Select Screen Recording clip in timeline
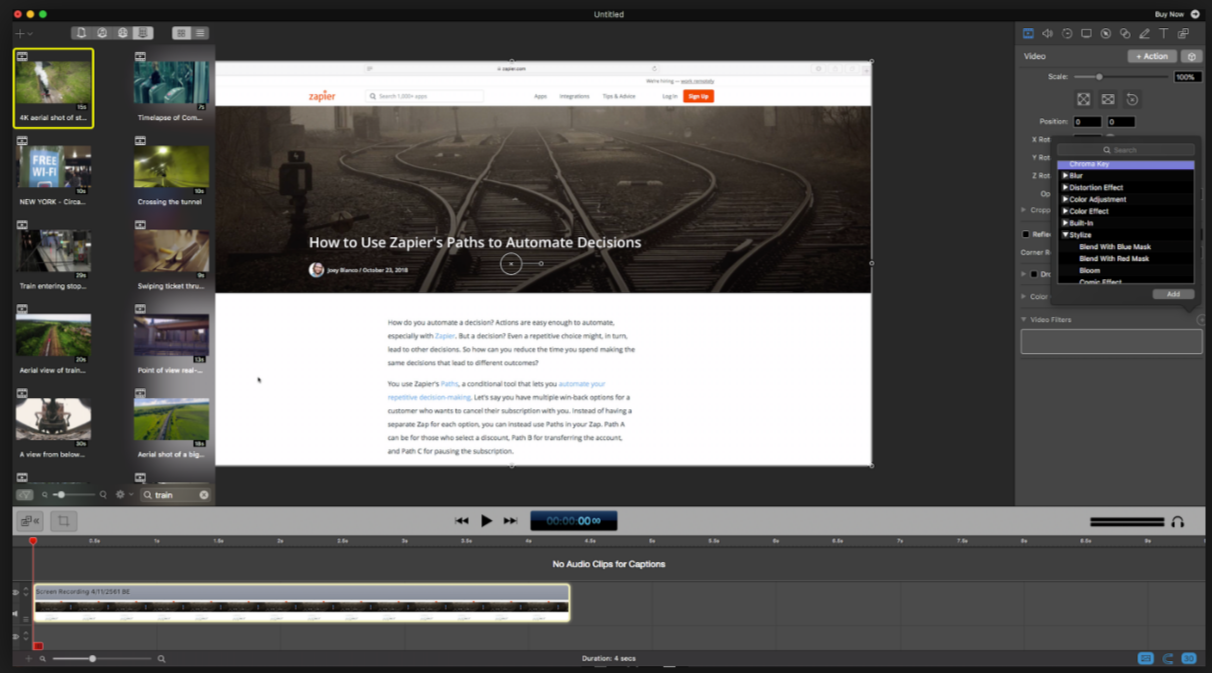This screenshot has height=673, width=1212. 301,603
